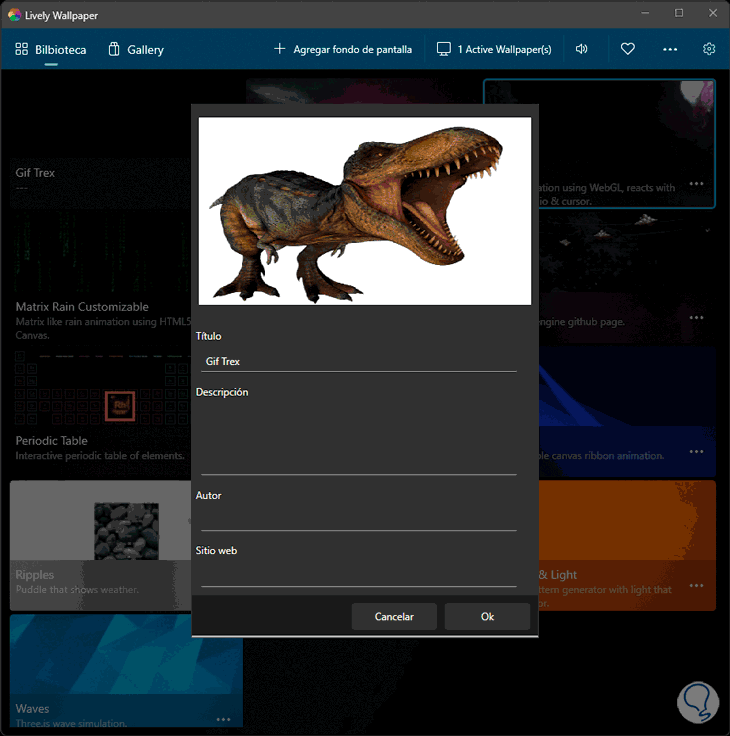Select the Periodic Table wallpaper card
This screenshot has height=736, width=730.
pos(100,412)
